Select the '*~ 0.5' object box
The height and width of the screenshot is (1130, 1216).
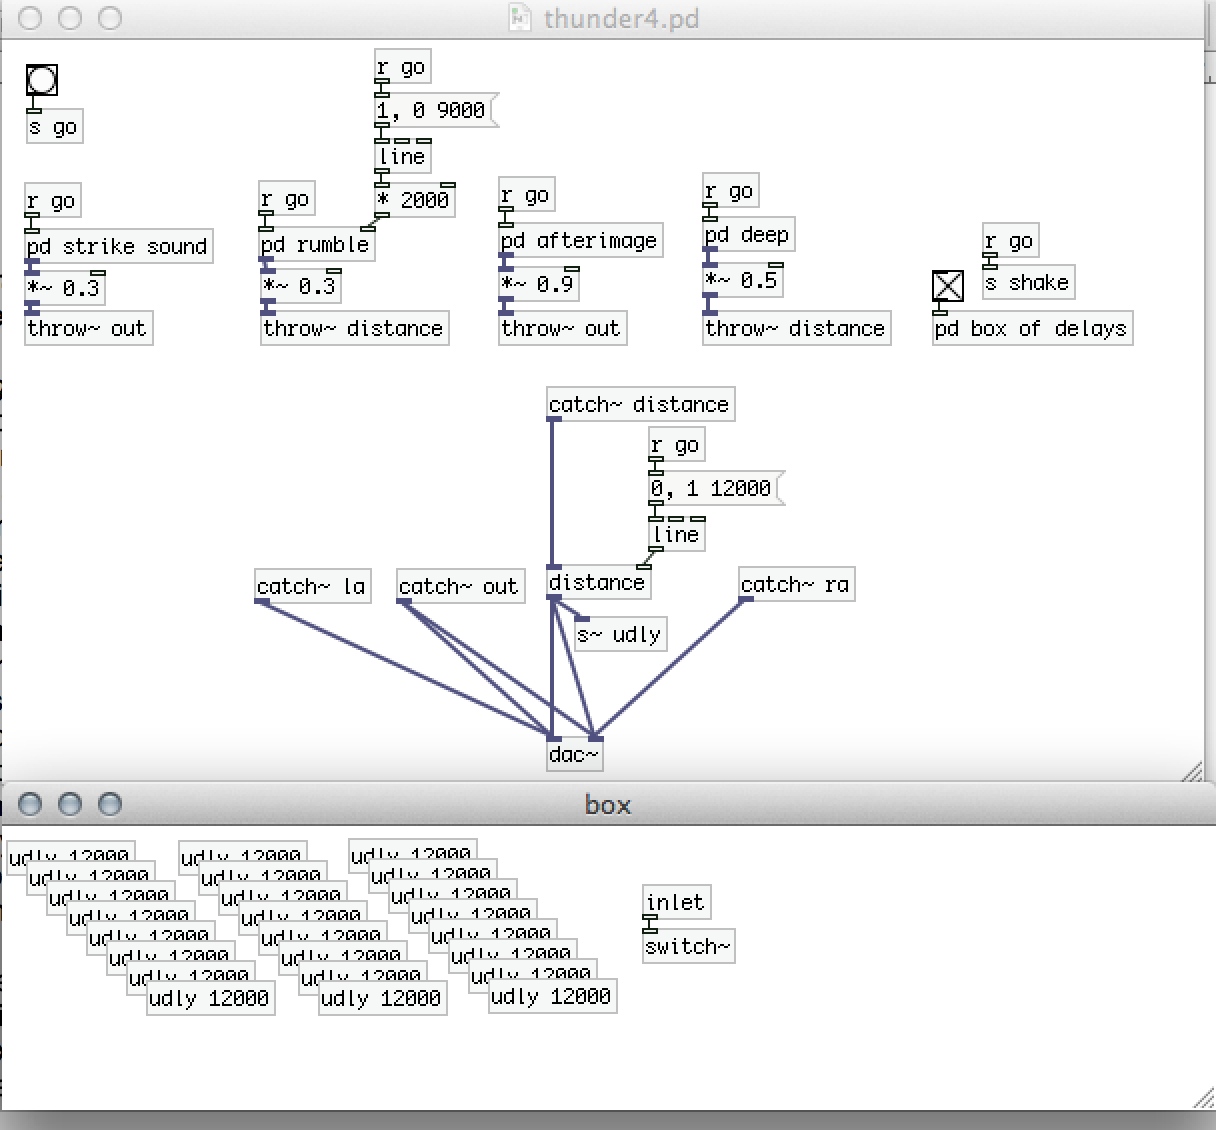[x=743, y=280]
